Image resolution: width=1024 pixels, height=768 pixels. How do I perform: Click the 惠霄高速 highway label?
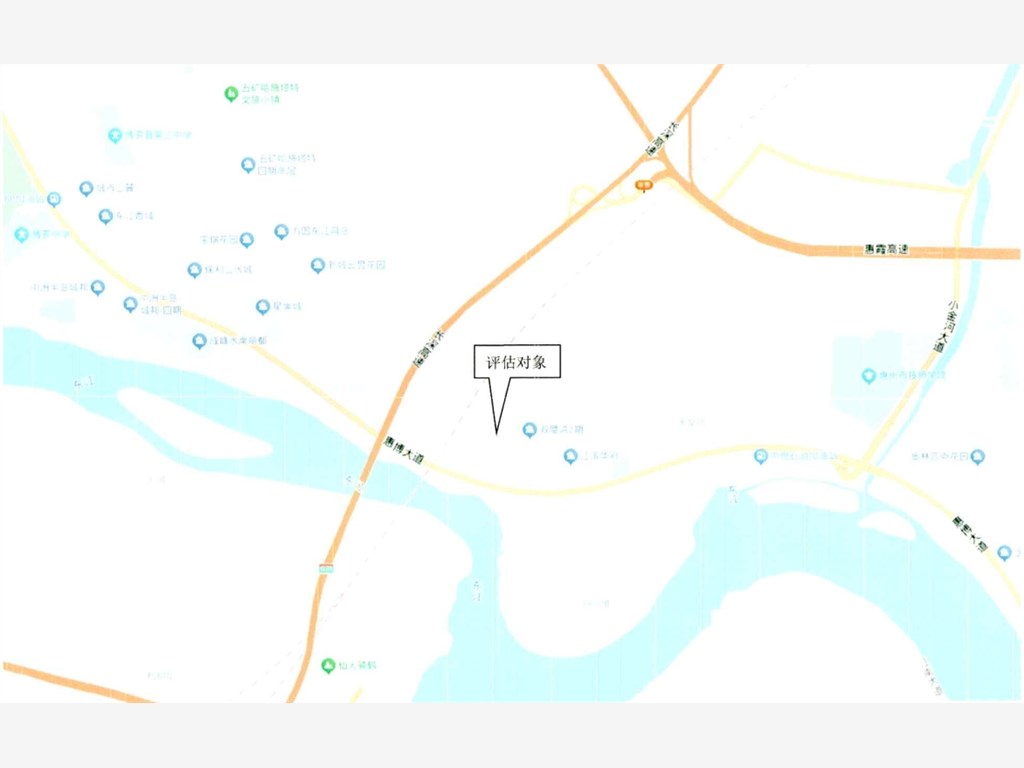pyautogui.click(x=886, y=249)
